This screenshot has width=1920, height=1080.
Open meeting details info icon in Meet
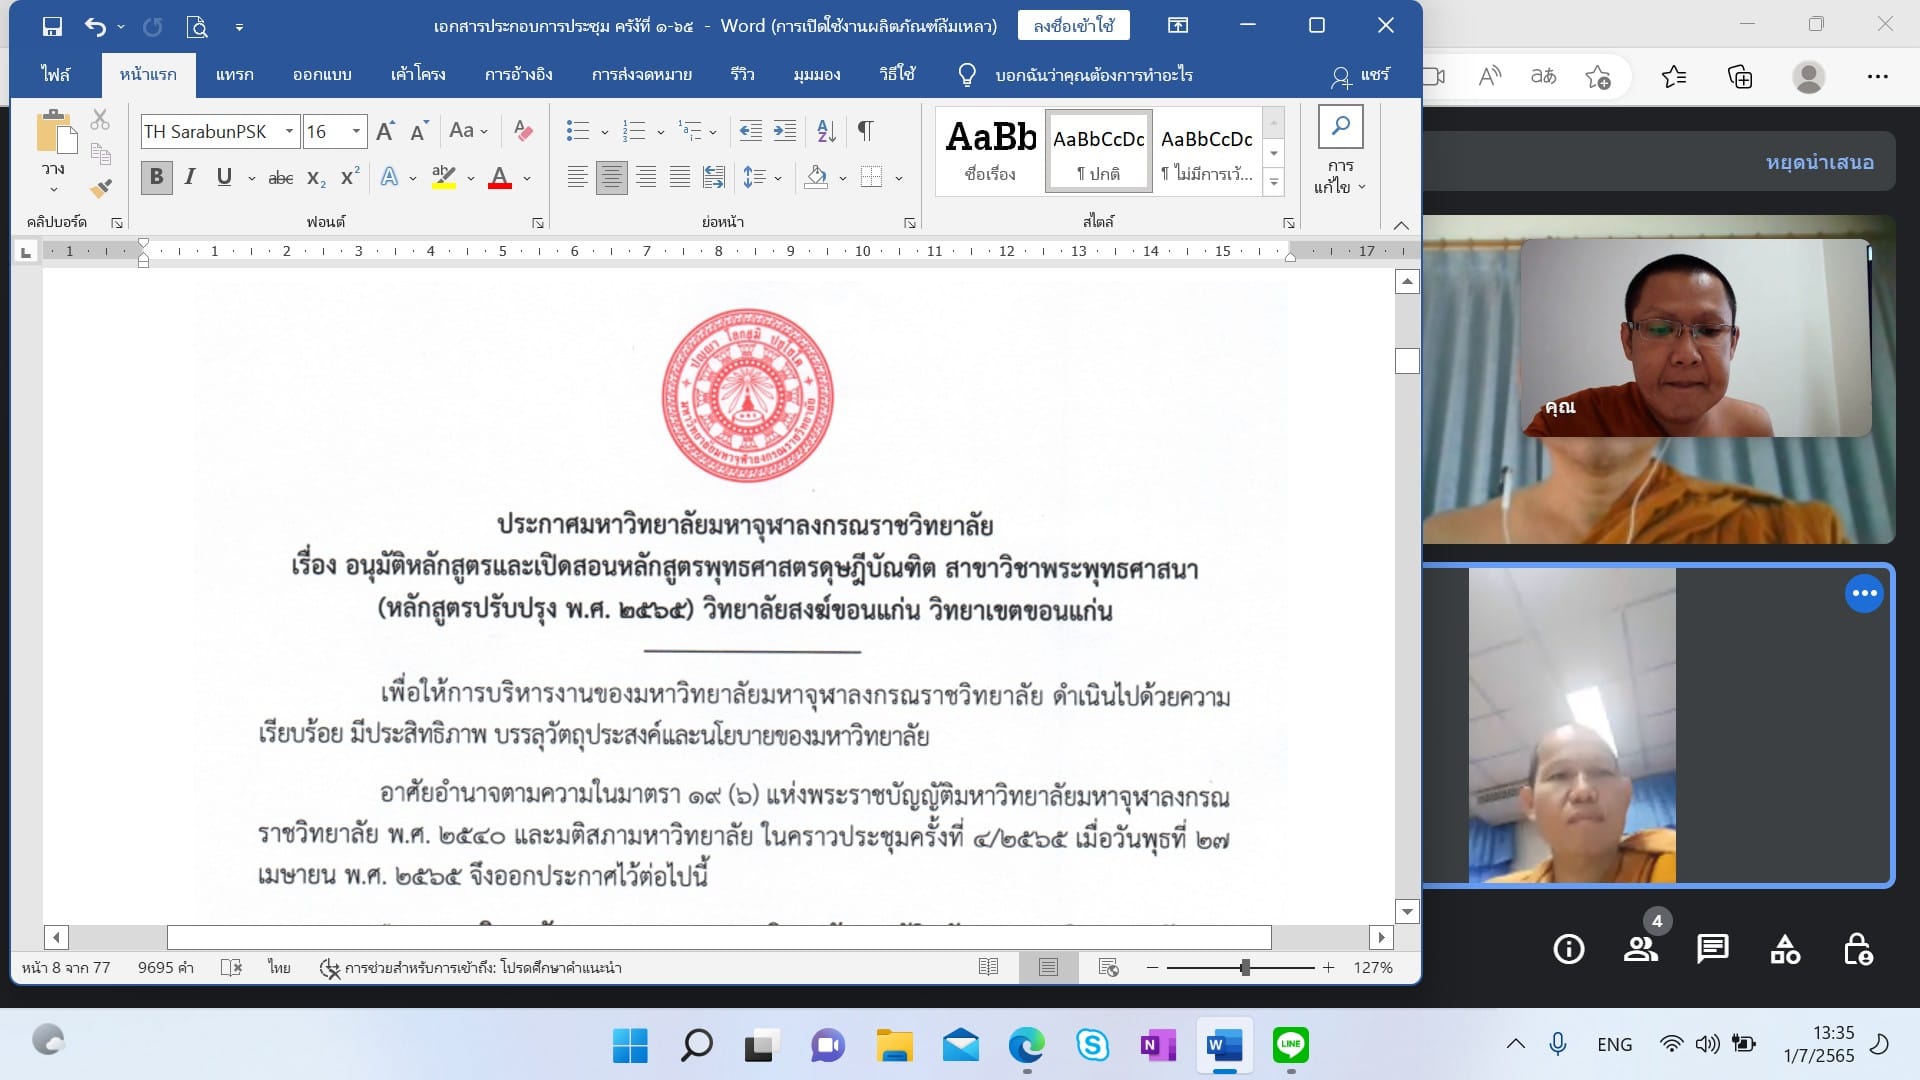pyautogui.click(x=1568, y=949)
